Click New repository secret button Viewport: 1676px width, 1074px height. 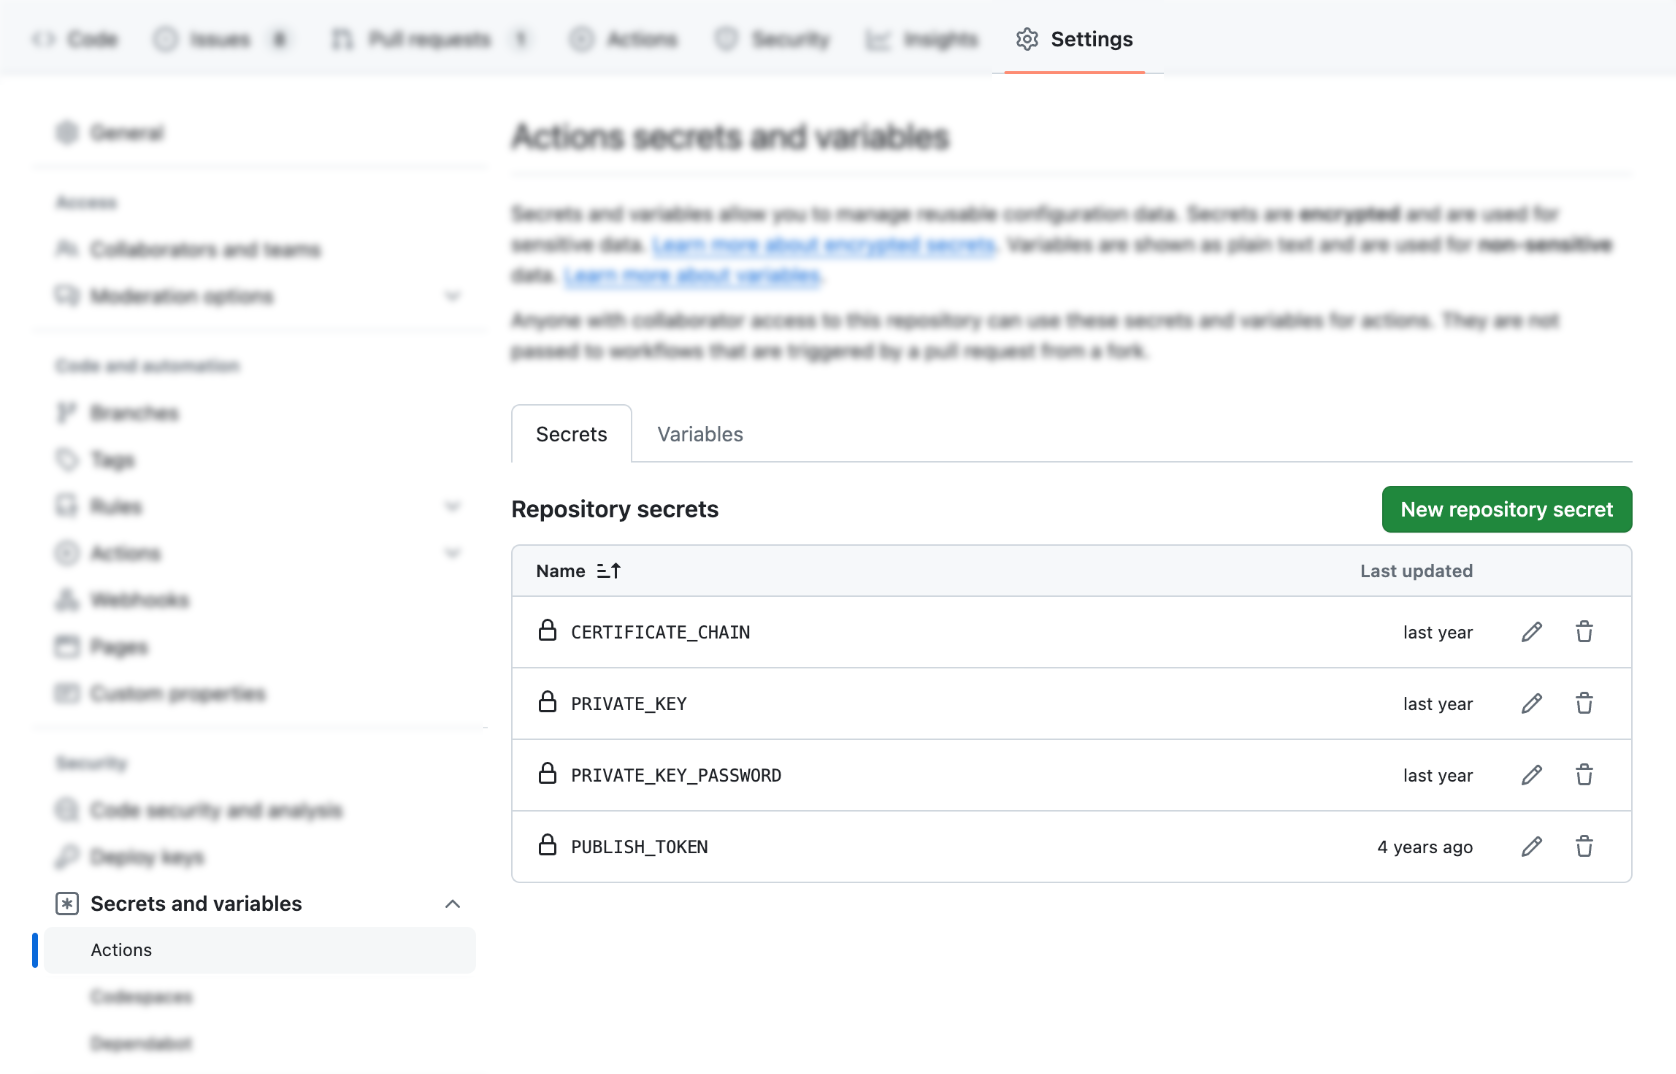1506,510
